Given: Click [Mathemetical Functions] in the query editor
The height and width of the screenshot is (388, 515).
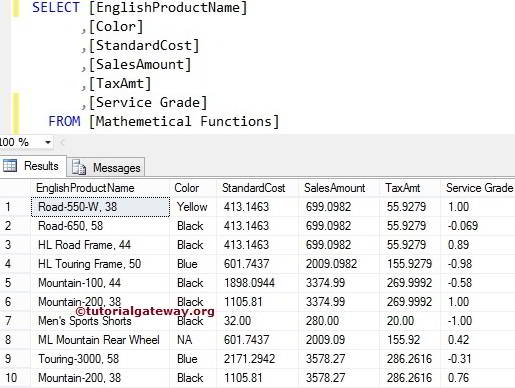Looking at the screenshot, I should click(184, 122).
